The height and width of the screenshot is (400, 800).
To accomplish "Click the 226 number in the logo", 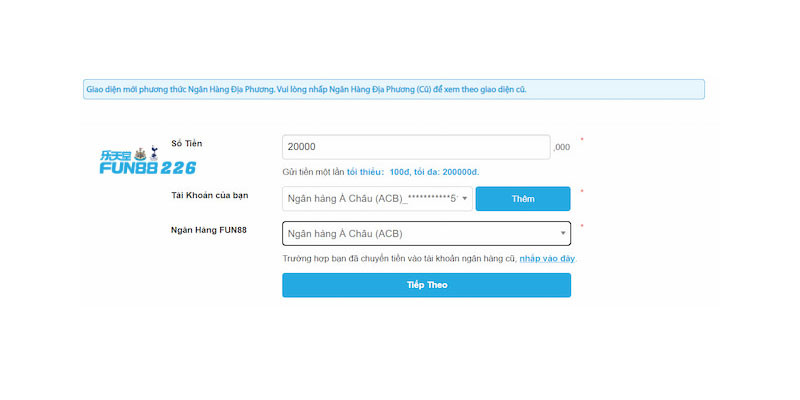I will click(178, 168).
